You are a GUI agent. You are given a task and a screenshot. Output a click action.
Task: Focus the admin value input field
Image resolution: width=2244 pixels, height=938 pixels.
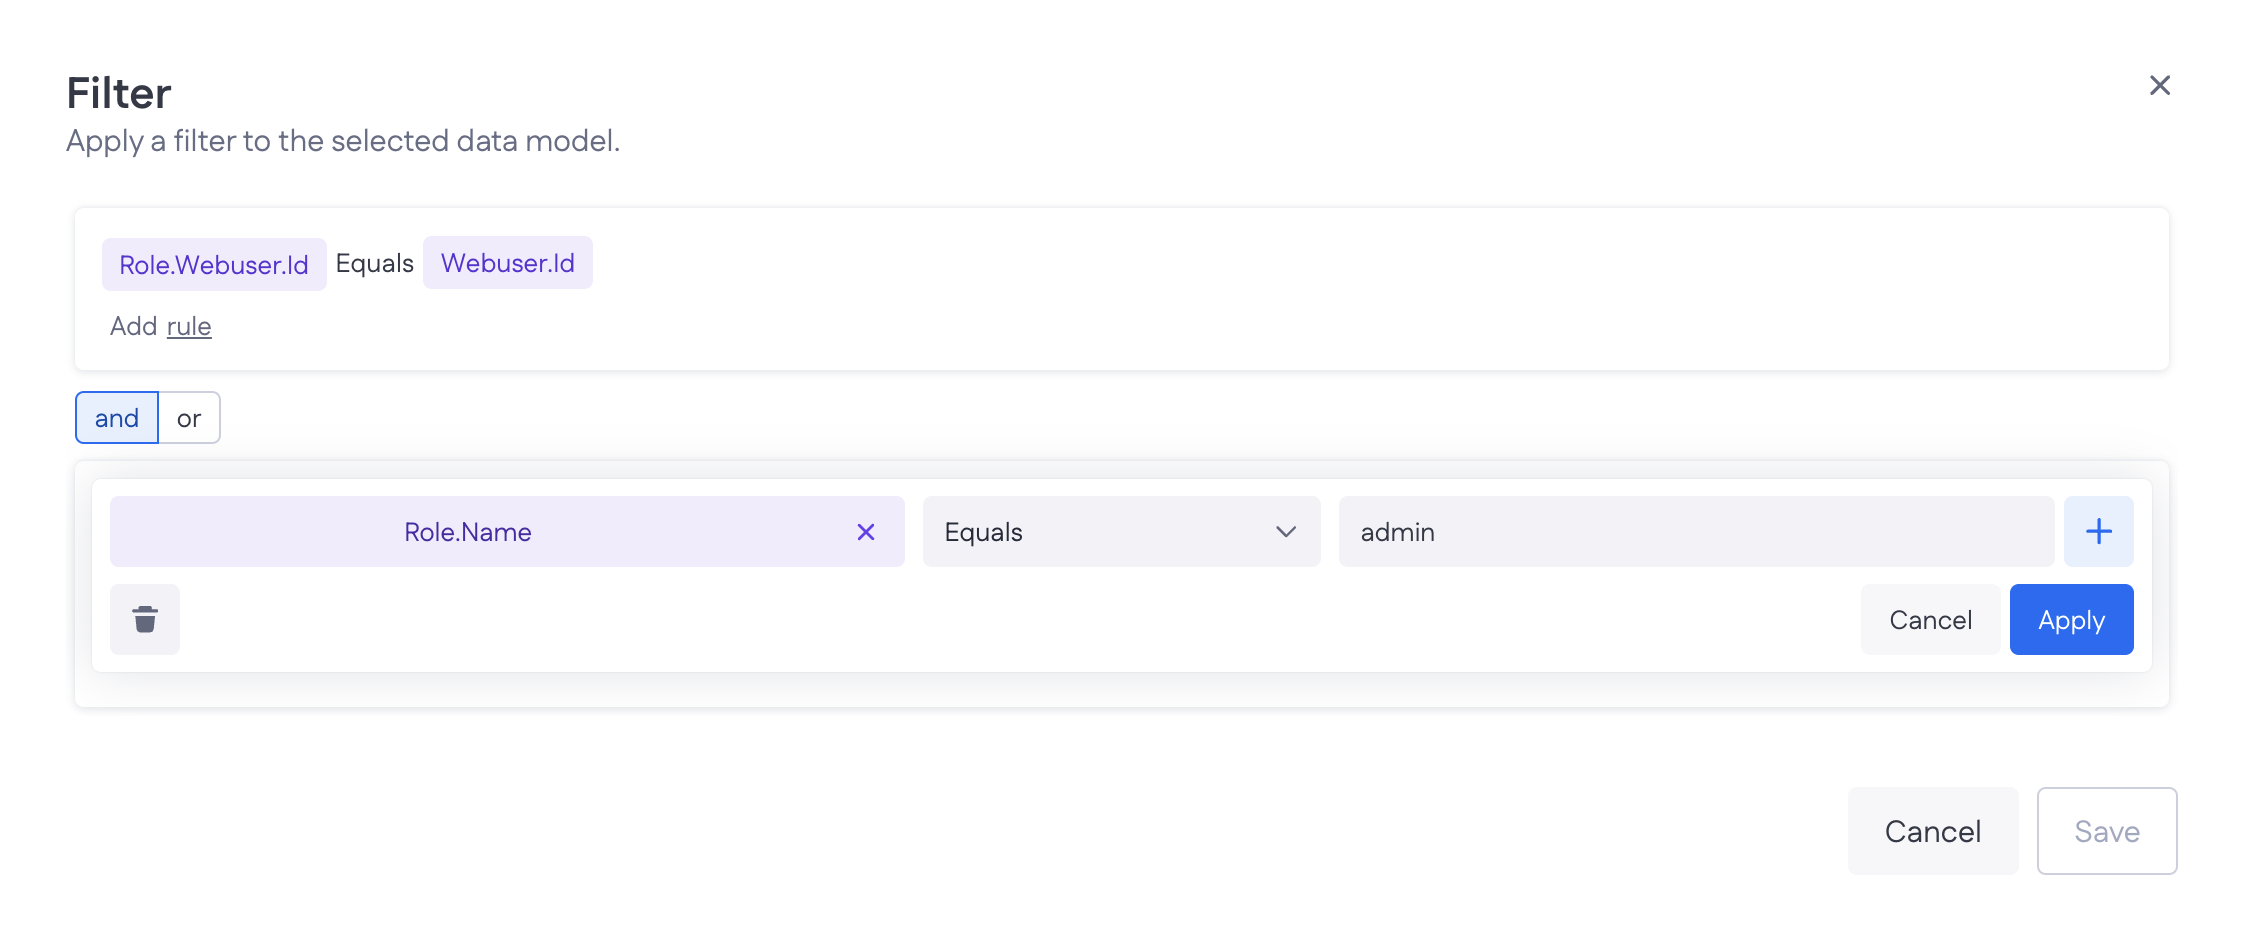(1695, 532)
